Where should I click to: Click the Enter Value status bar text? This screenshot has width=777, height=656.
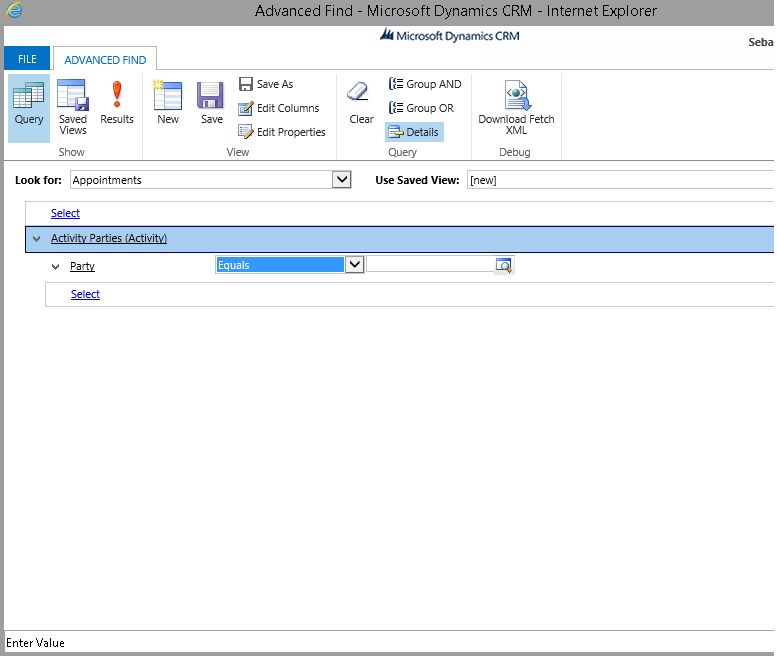click(35, 643)
